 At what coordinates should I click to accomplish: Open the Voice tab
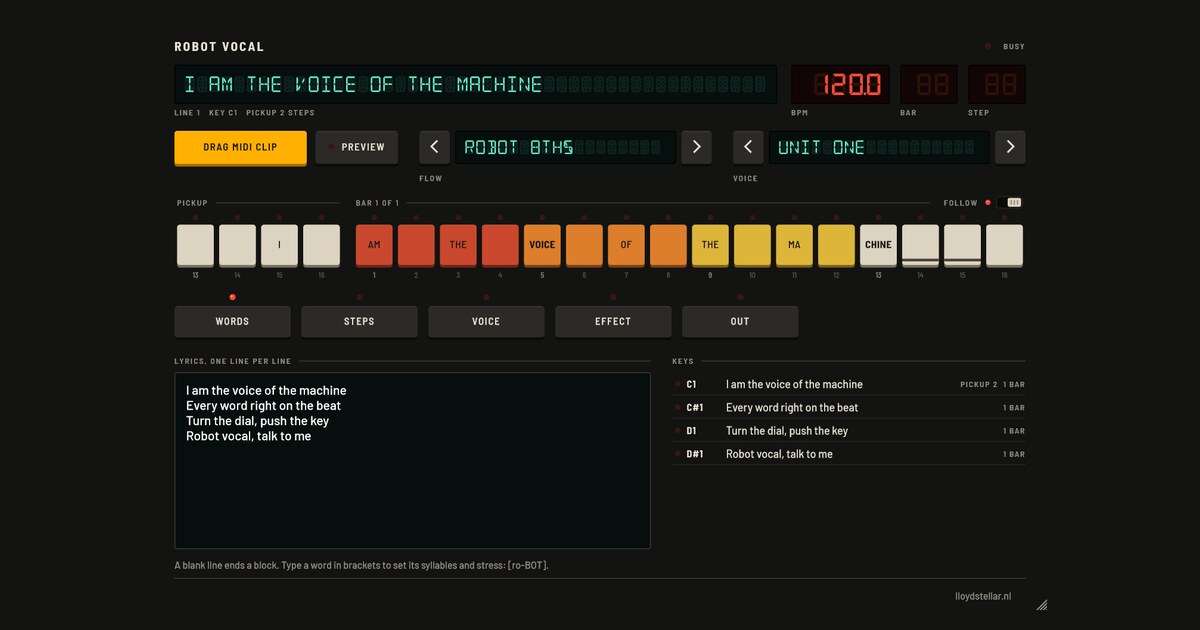(486, 321)
